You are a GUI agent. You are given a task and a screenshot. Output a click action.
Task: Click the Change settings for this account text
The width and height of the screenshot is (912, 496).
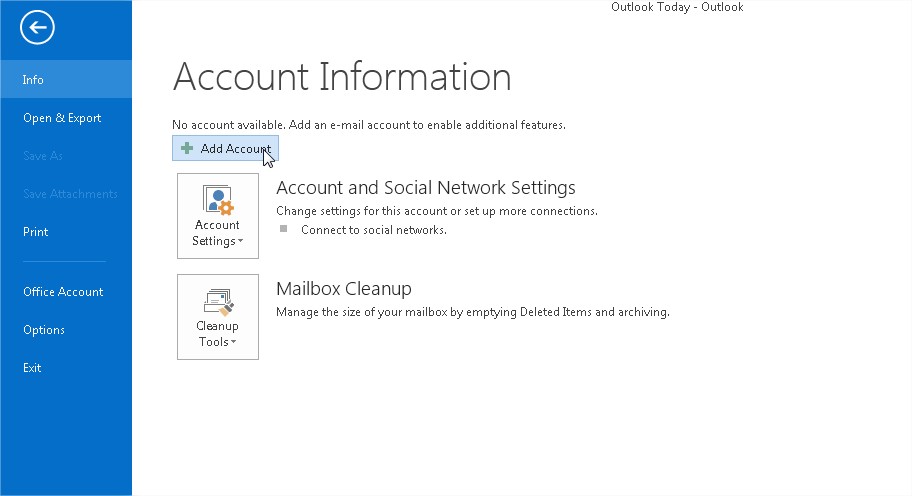click(x=437, y=211)
